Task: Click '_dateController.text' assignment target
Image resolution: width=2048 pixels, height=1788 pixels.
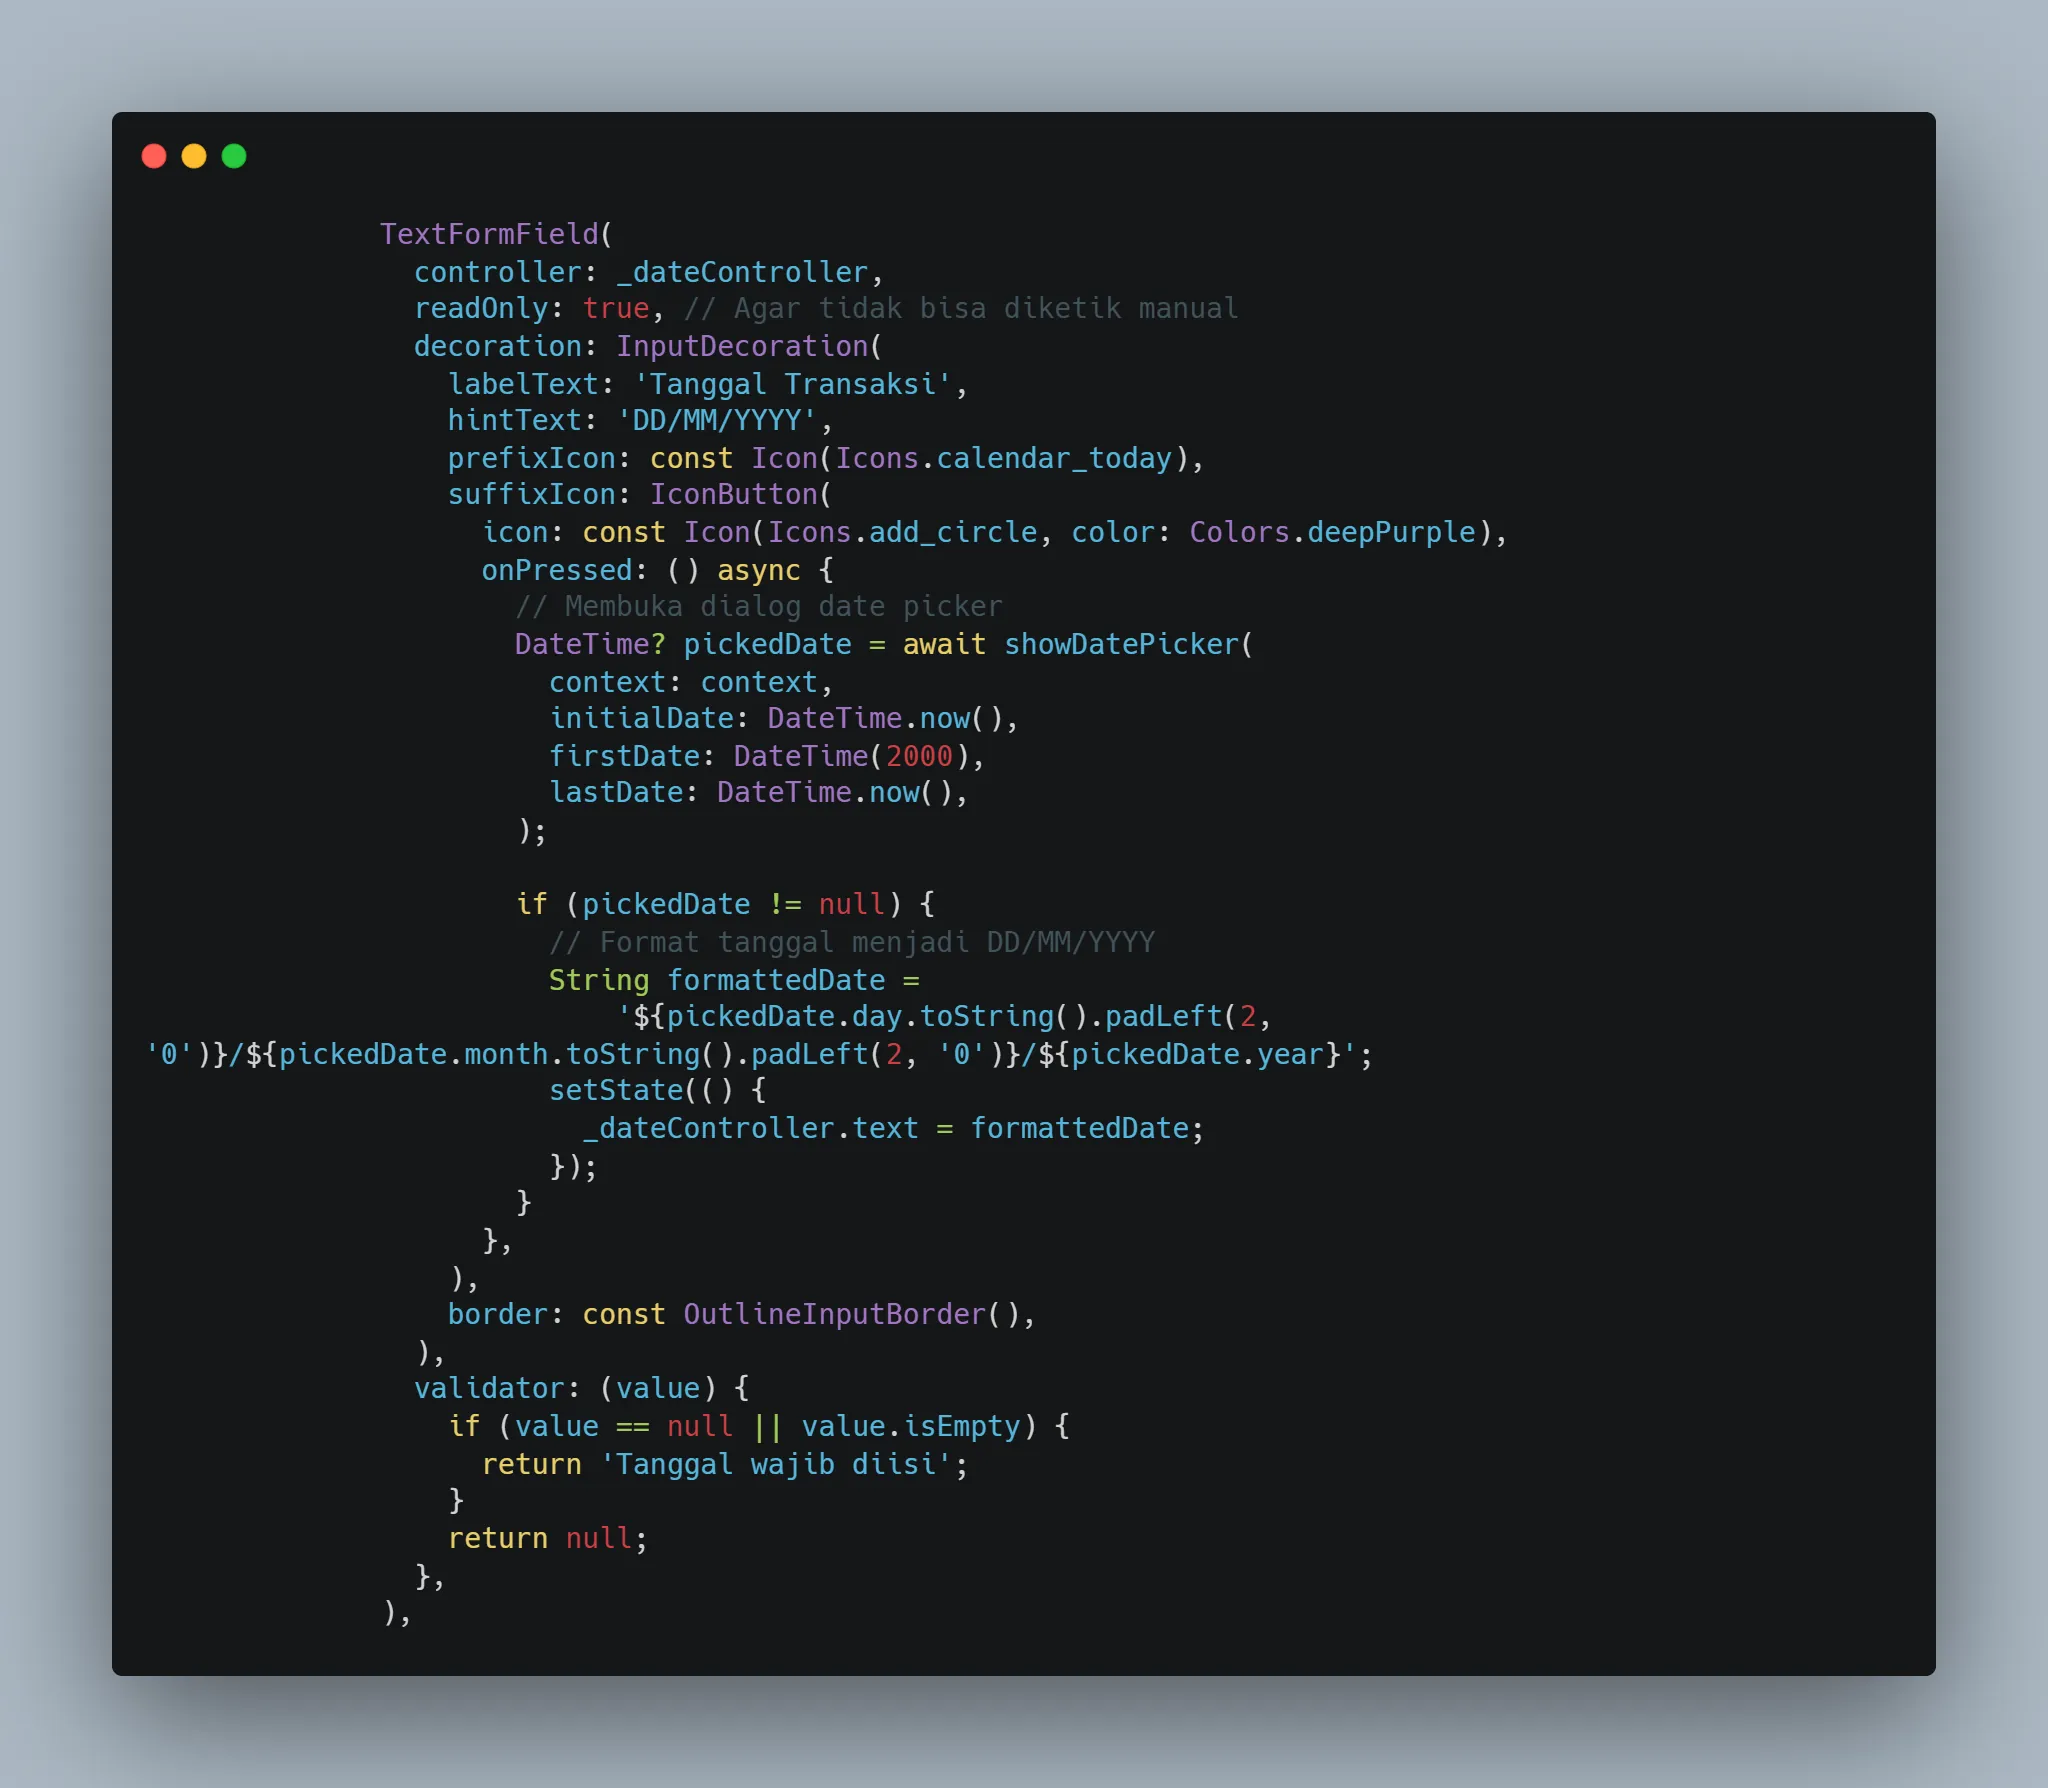Action: pyautogui.click(x=750, y=1128)
